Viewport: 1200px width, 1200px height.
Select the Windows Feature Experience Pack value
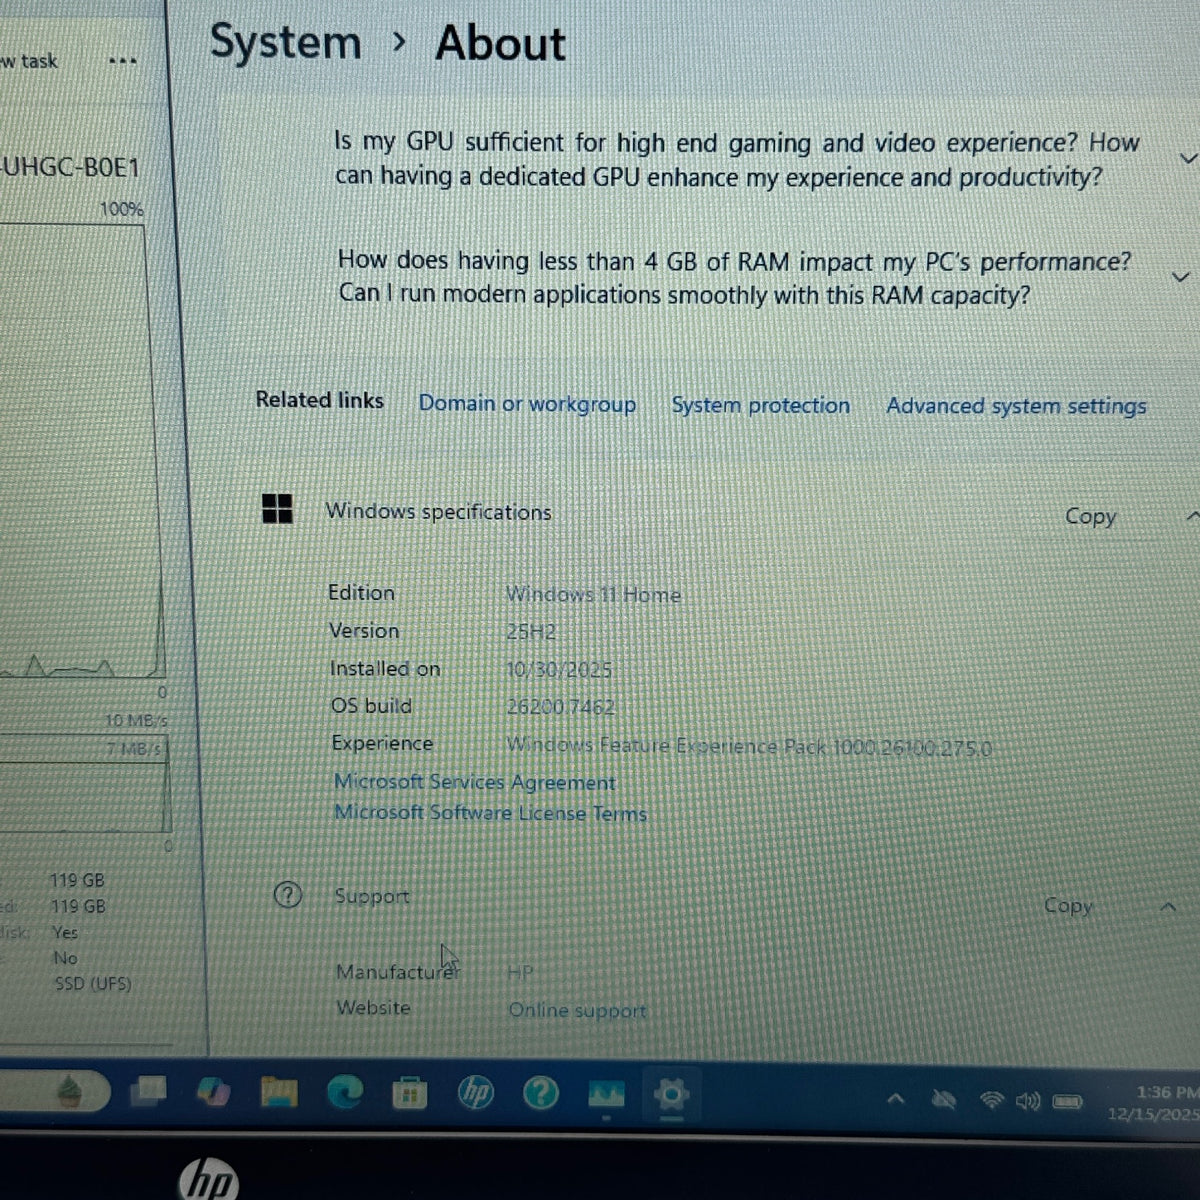[749, 746]
